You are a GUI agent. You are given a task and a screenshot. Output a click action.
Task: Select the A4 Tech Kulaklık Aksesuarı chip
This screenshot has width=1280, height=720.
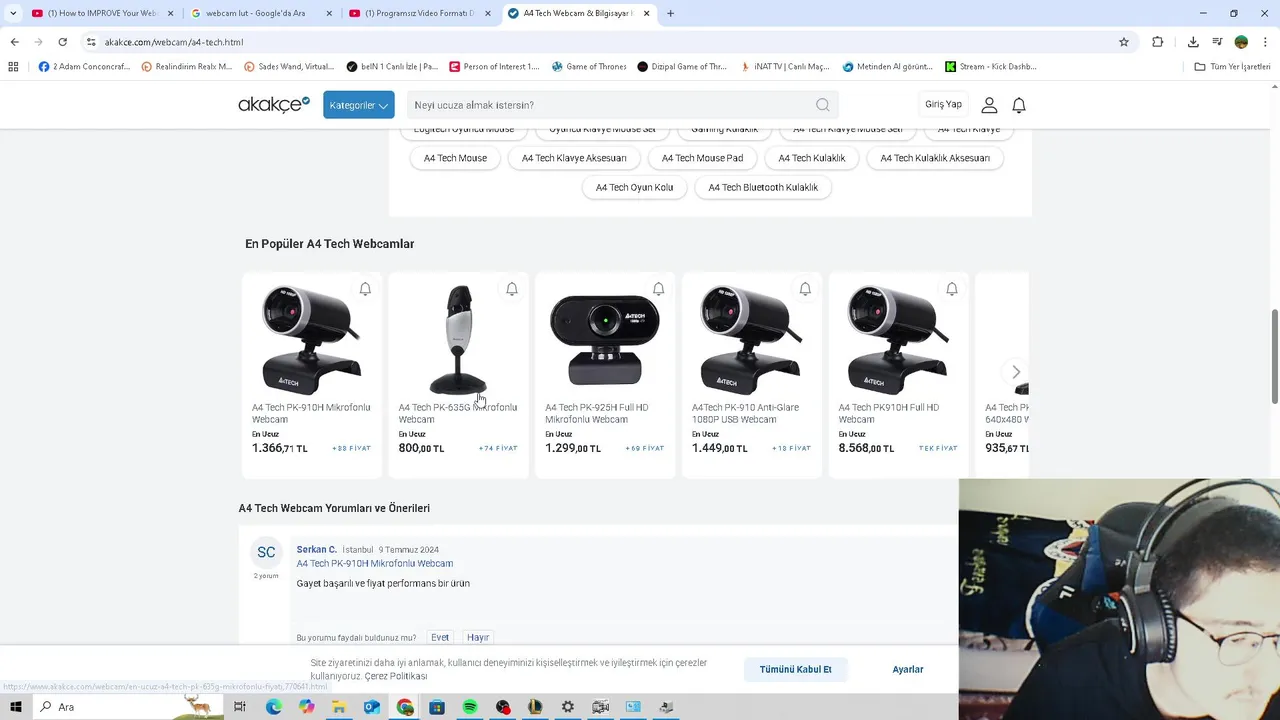click(x=935, y=158)
